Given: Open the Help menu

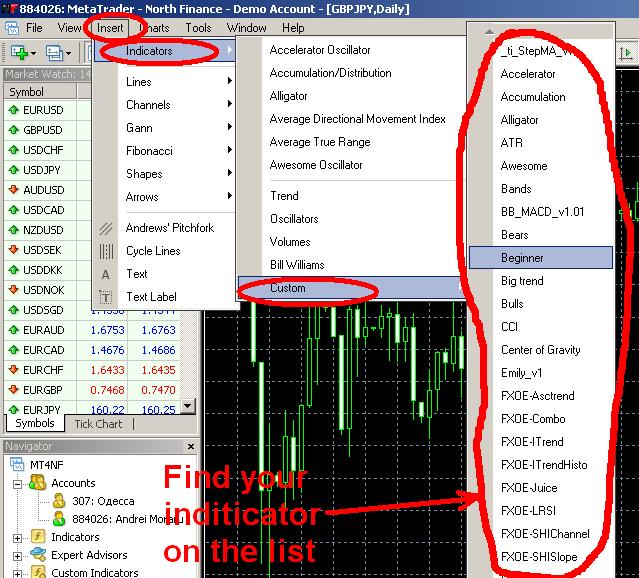Looking at the screenshot, I should (x=293, y=28).
